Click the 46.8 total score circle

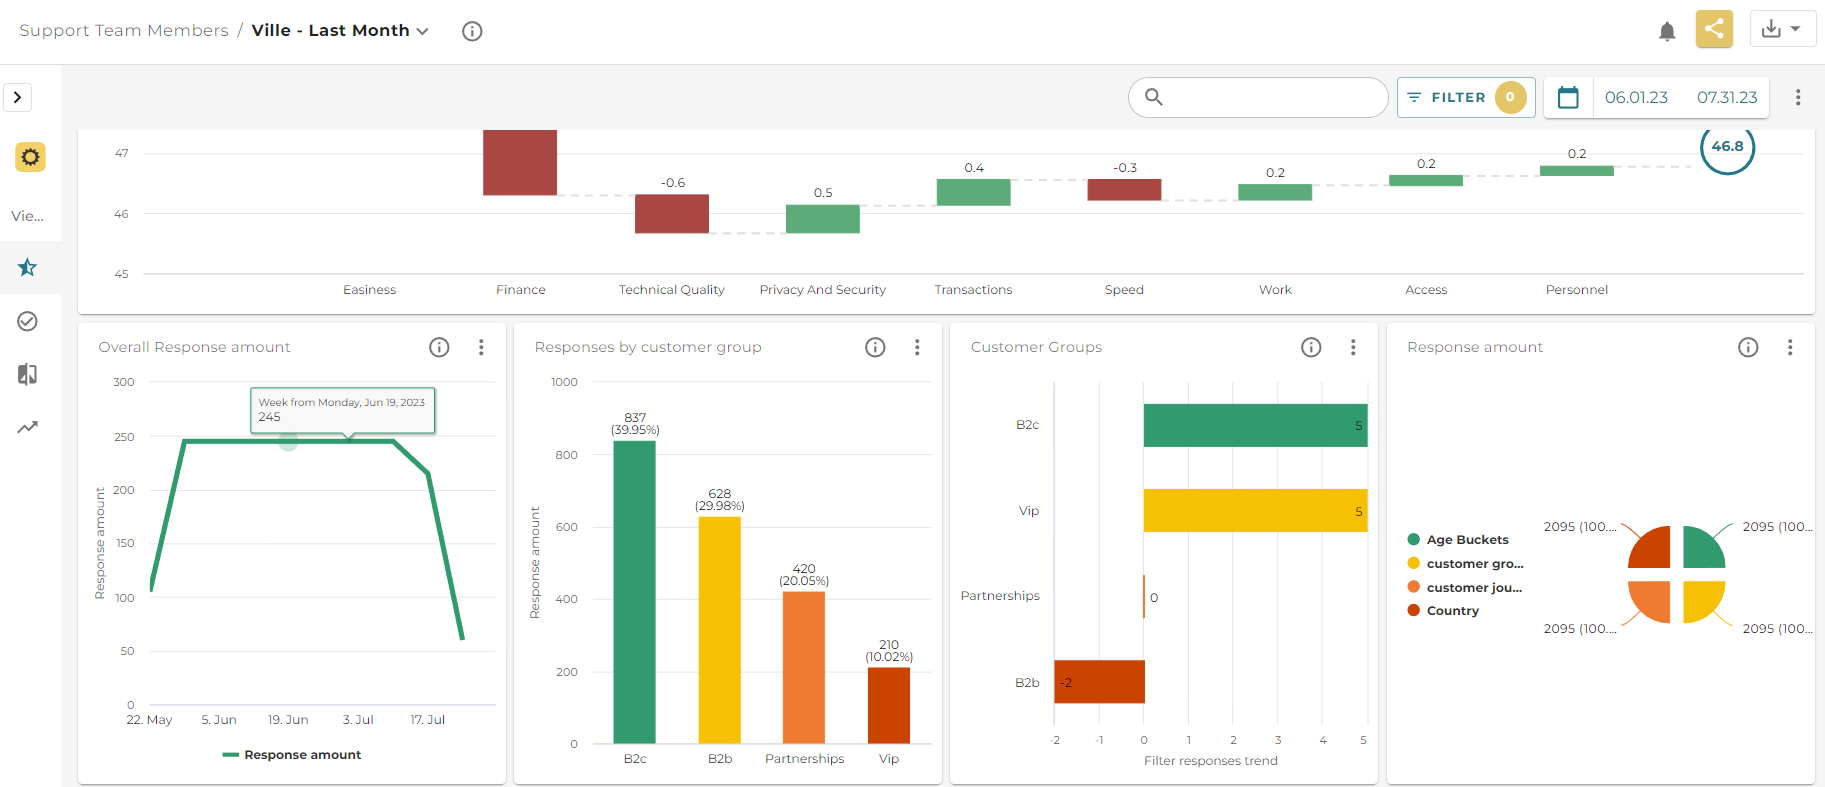click(x=1727, y=147)
